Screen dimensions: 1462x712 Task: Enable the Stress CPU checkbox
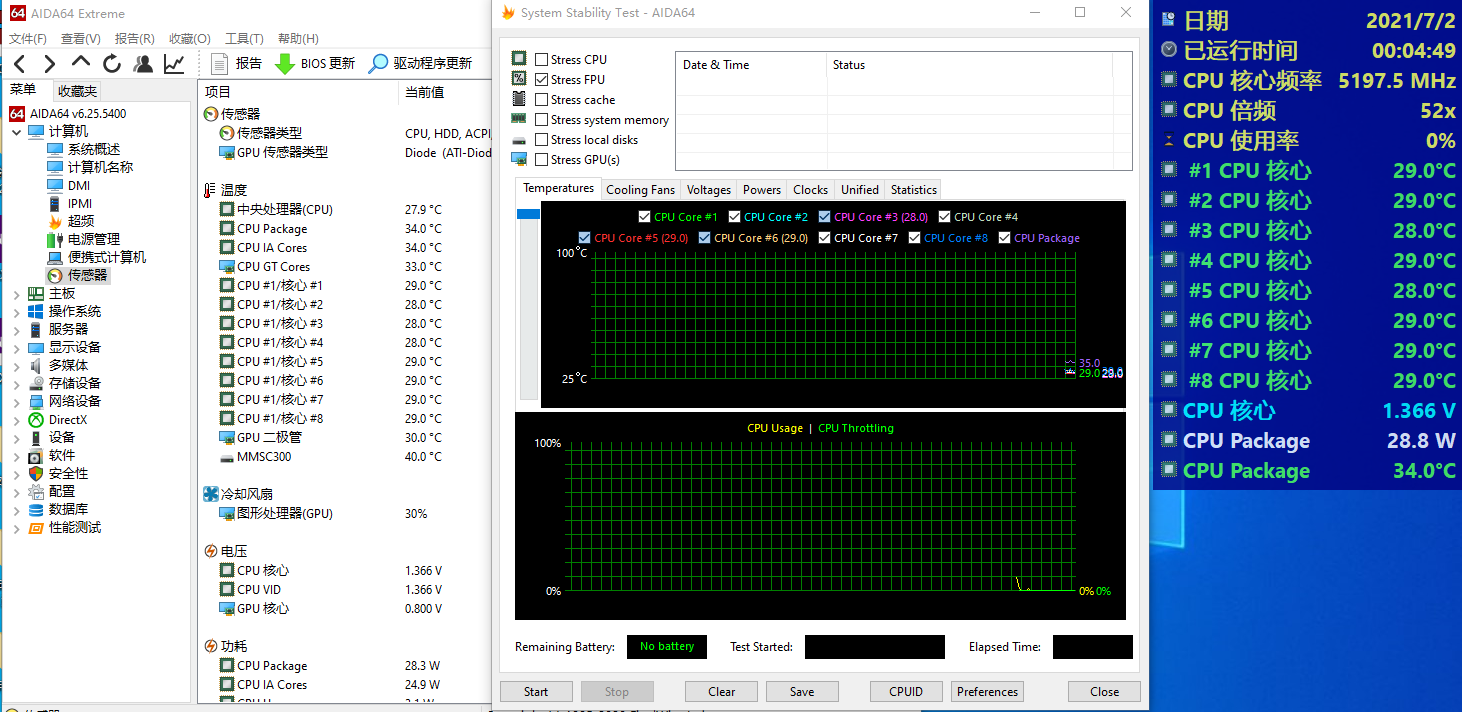point(542,60)
